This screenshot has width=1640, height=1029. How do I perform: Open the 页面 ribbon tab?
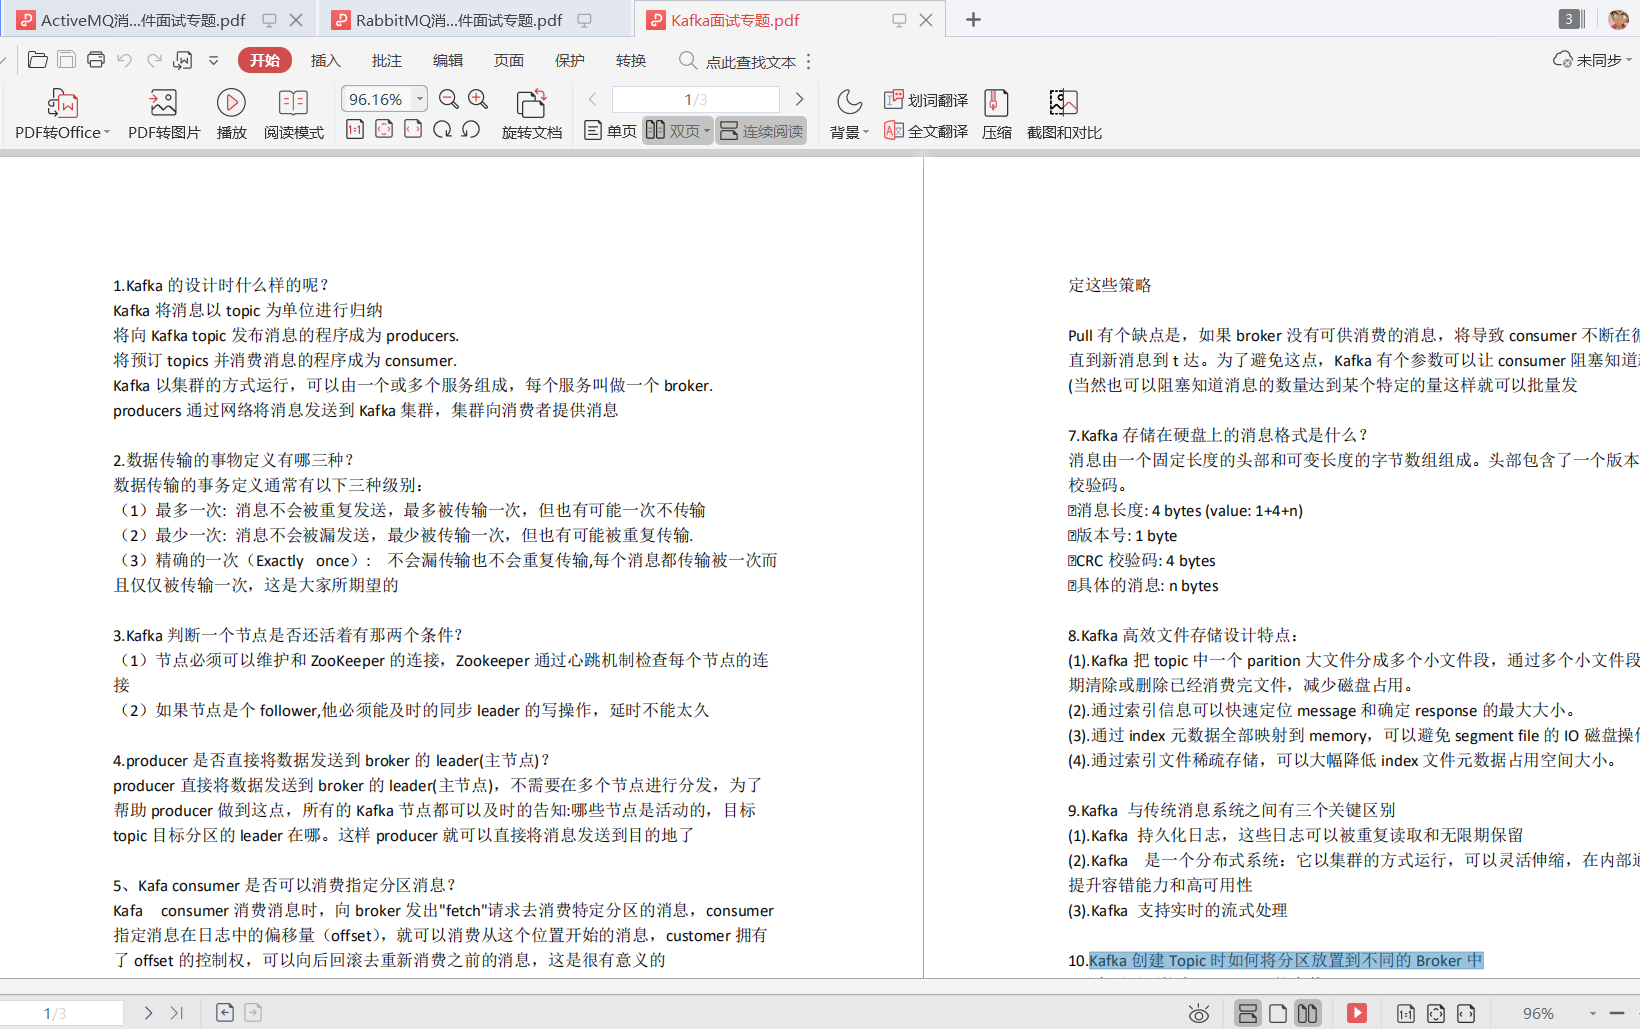[x=509, y=60]
